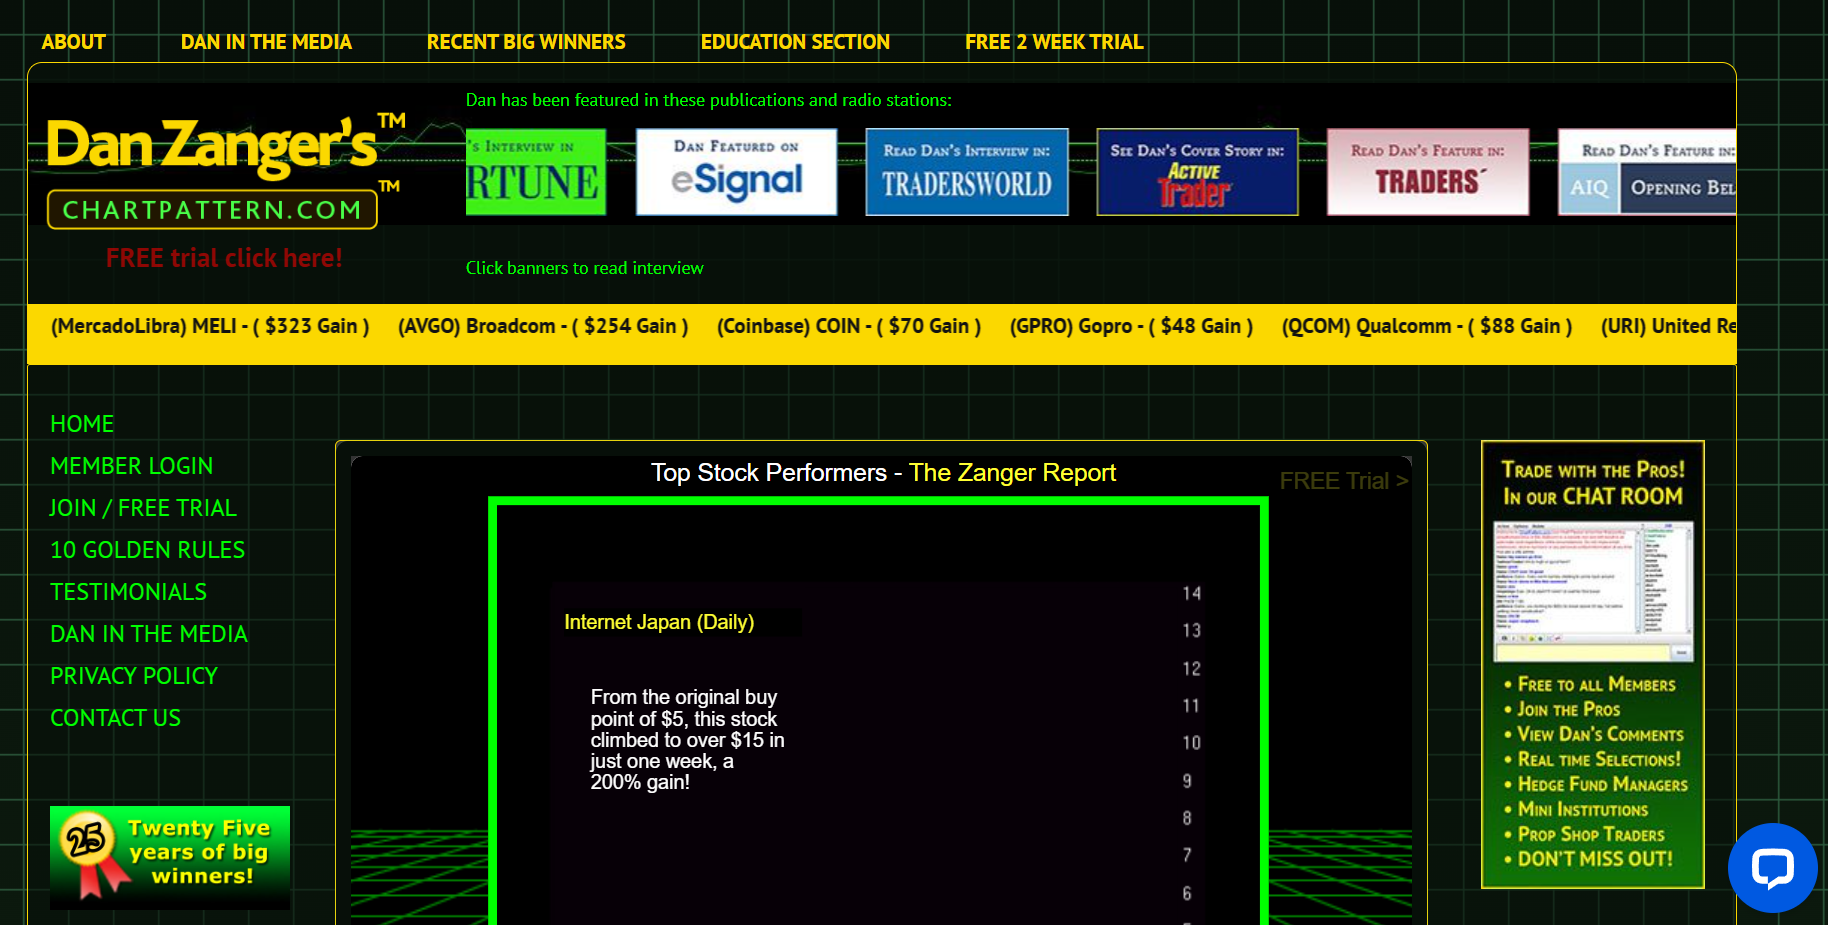
Task: Open the Traders' feature banner
Action: click(x=1427, y=172)
